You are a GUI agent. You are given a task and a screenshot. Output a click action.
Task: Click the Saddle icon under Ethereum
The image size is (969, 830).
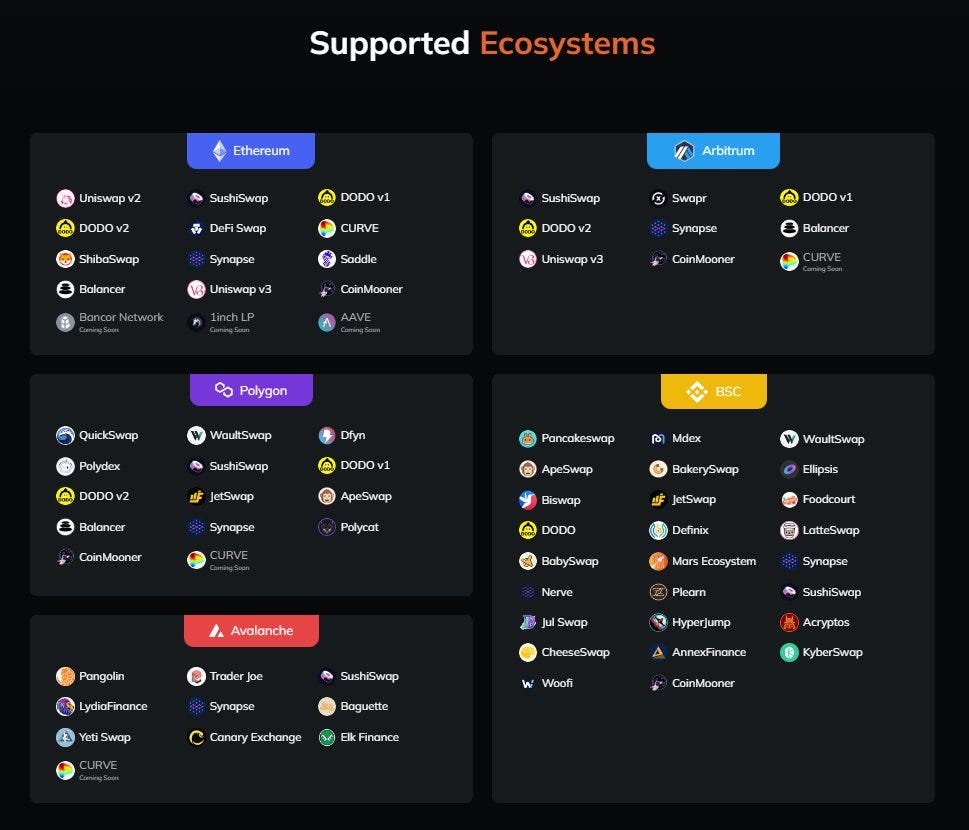pyautogui.click(x=327, y=259)
